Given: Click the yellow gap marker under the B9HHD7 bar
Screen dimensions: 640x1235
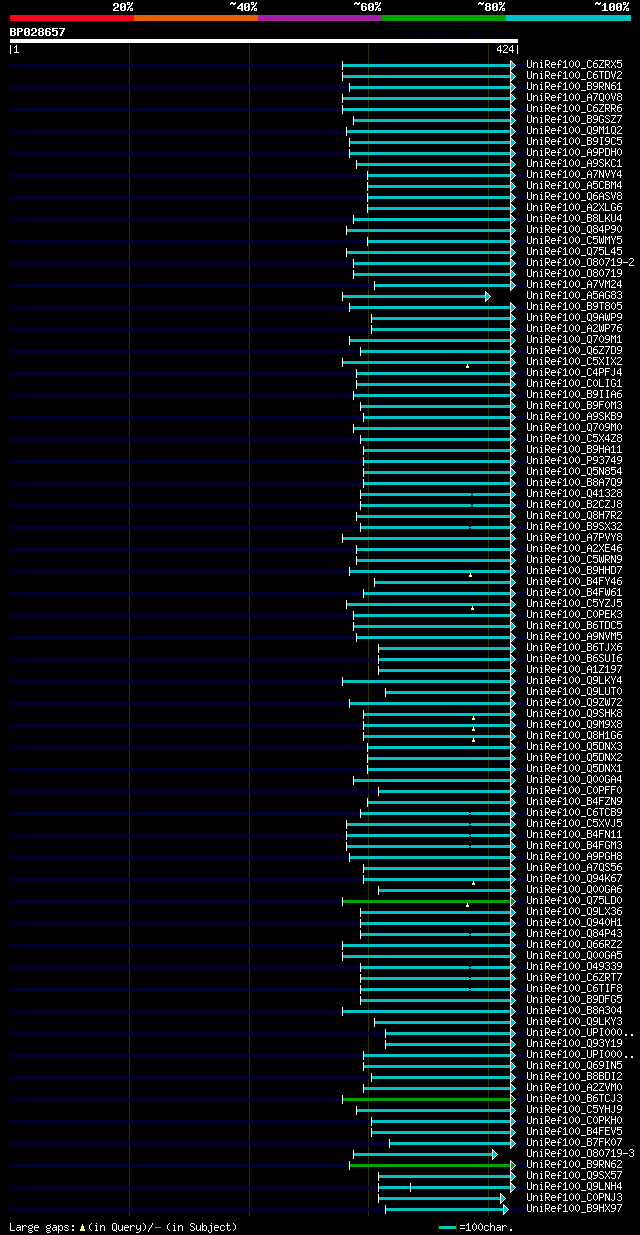Looking at the screenshot, I should tap(470, 575).
